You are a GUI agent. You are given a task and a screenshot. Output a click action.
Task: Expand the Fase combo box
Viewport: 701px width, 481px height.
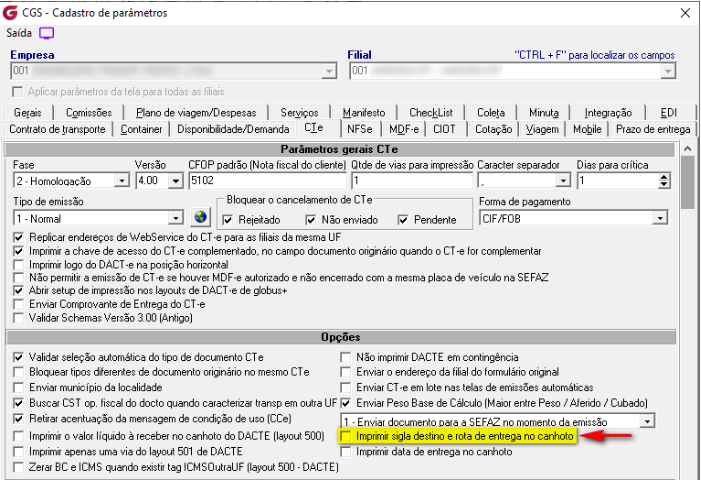click(x=121, y=181)
